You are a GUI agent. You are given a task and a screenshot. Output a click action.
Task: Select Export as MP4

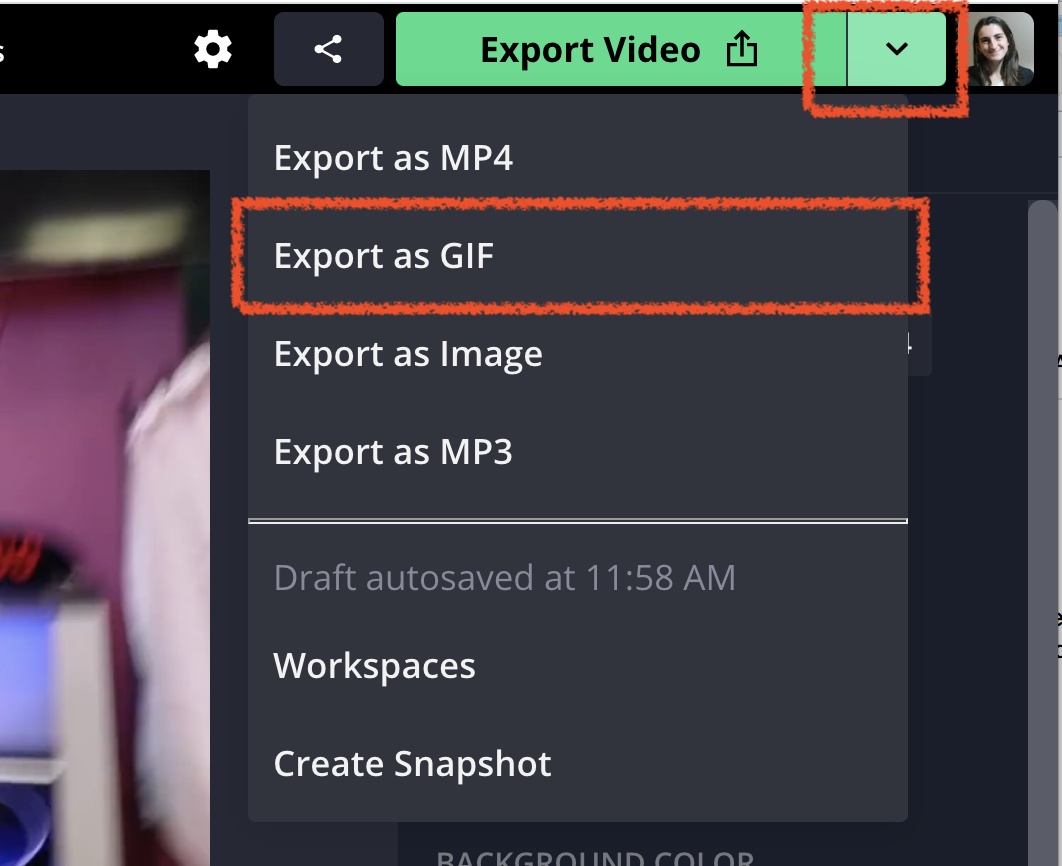[393, 158]
